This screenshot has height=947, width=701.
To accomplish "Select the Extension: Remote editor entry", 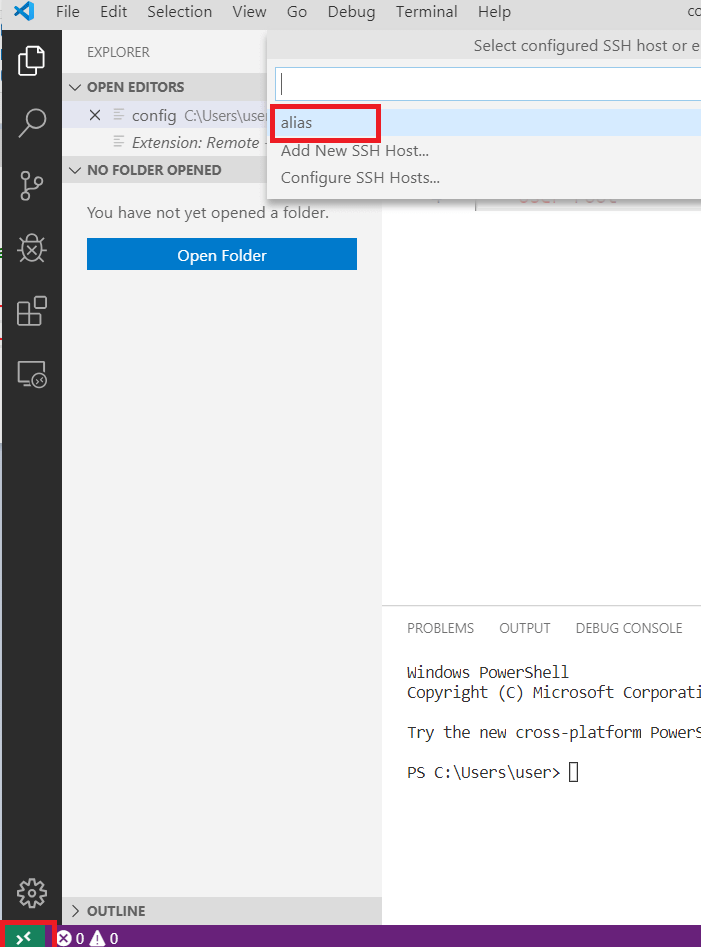I will point(165,143).
